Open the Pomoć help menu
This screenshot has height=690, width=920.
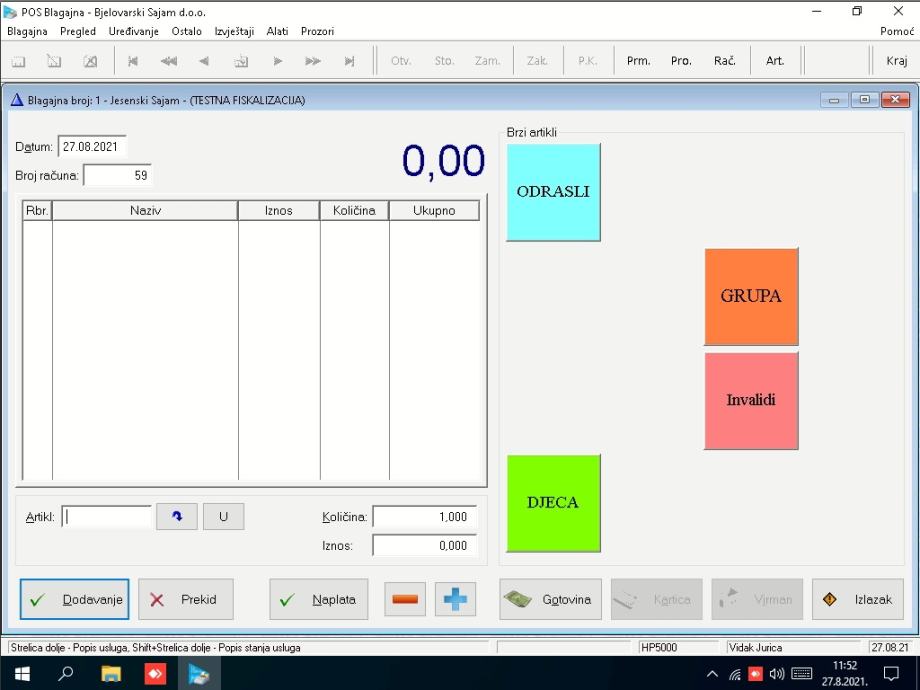(897, 31)
